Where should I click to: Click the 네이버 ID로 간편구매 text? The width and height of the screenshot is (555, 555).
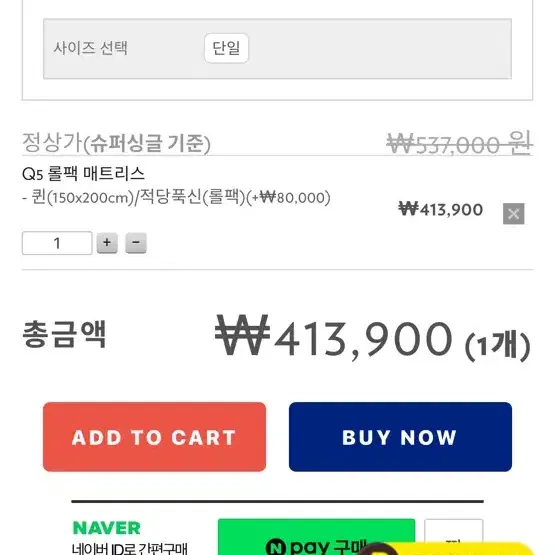tap(130, 549)
